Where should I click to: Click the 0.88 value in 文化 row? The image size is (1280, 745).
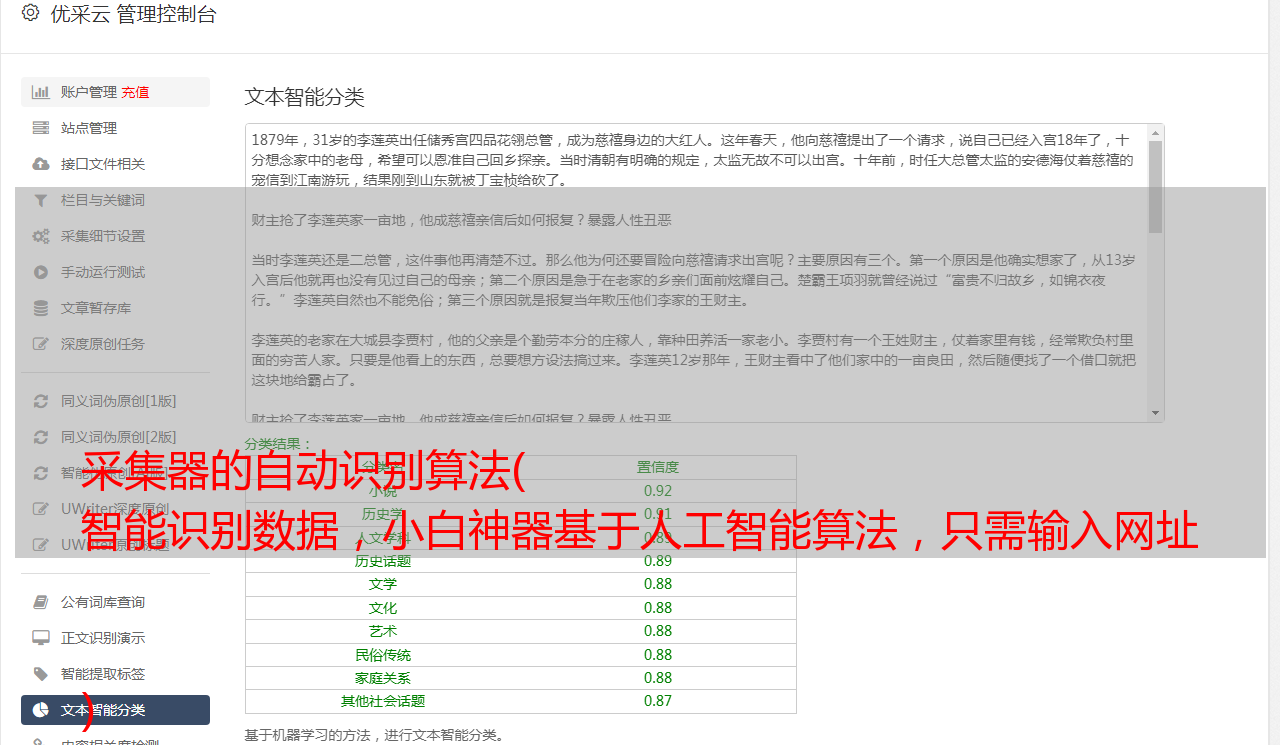[658, 608]
